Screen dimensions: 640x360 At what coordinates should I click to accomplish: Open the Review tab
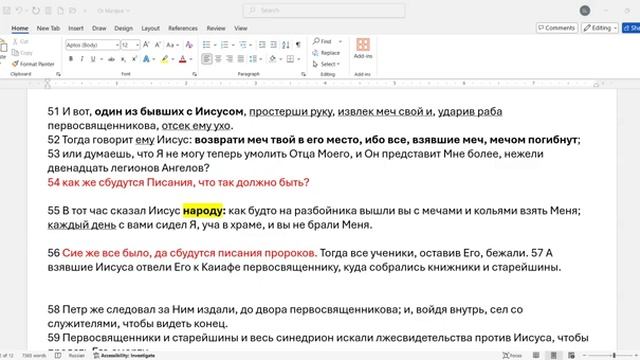click(216, 28)
